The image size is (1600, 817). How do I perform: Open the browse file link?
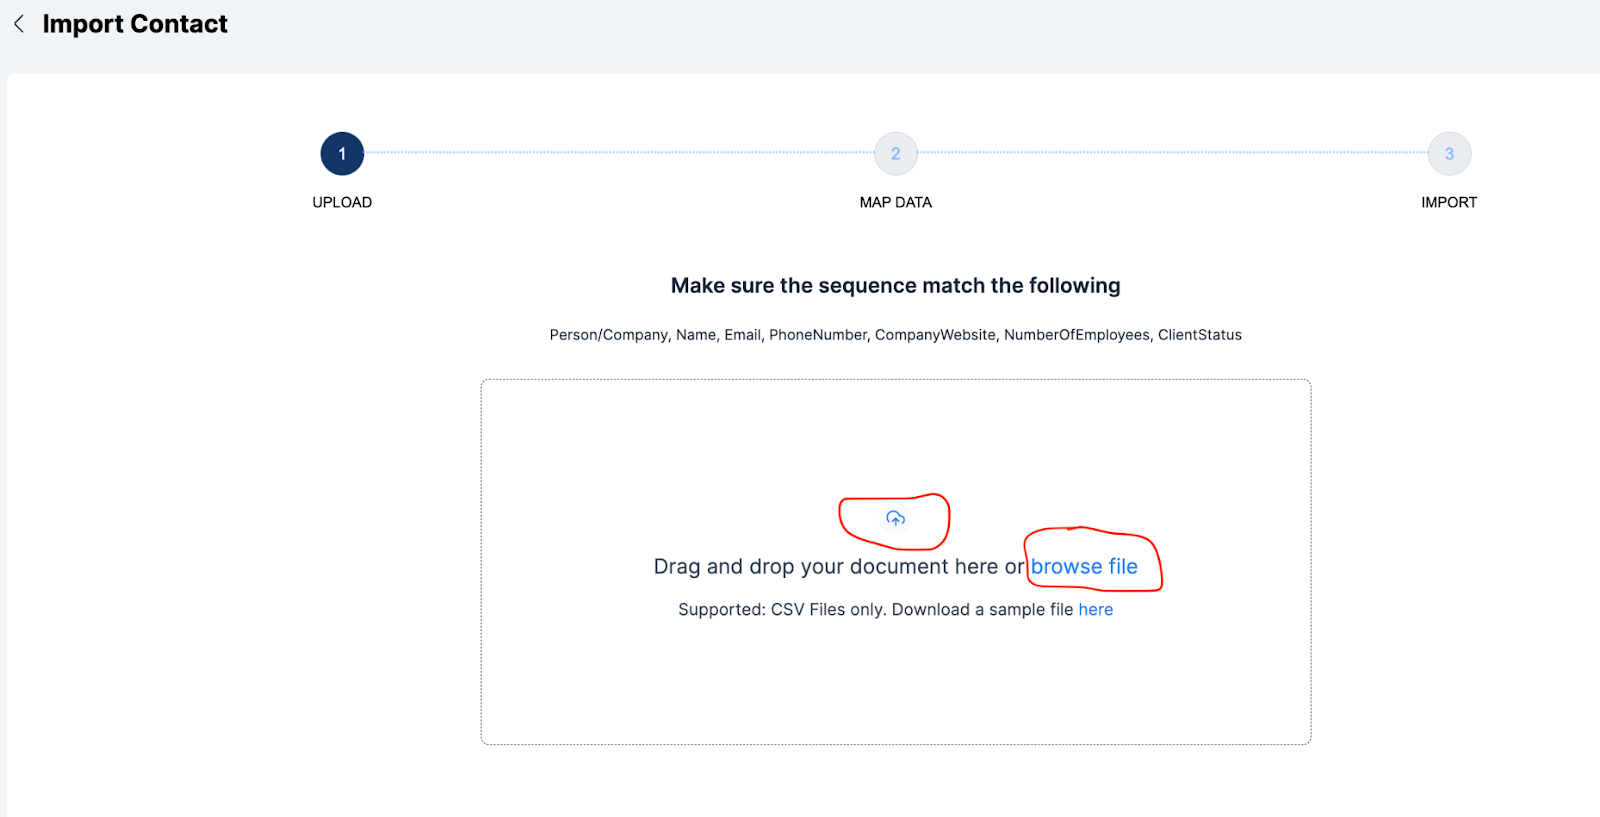pyautogui.click(x=1084, y=567)
